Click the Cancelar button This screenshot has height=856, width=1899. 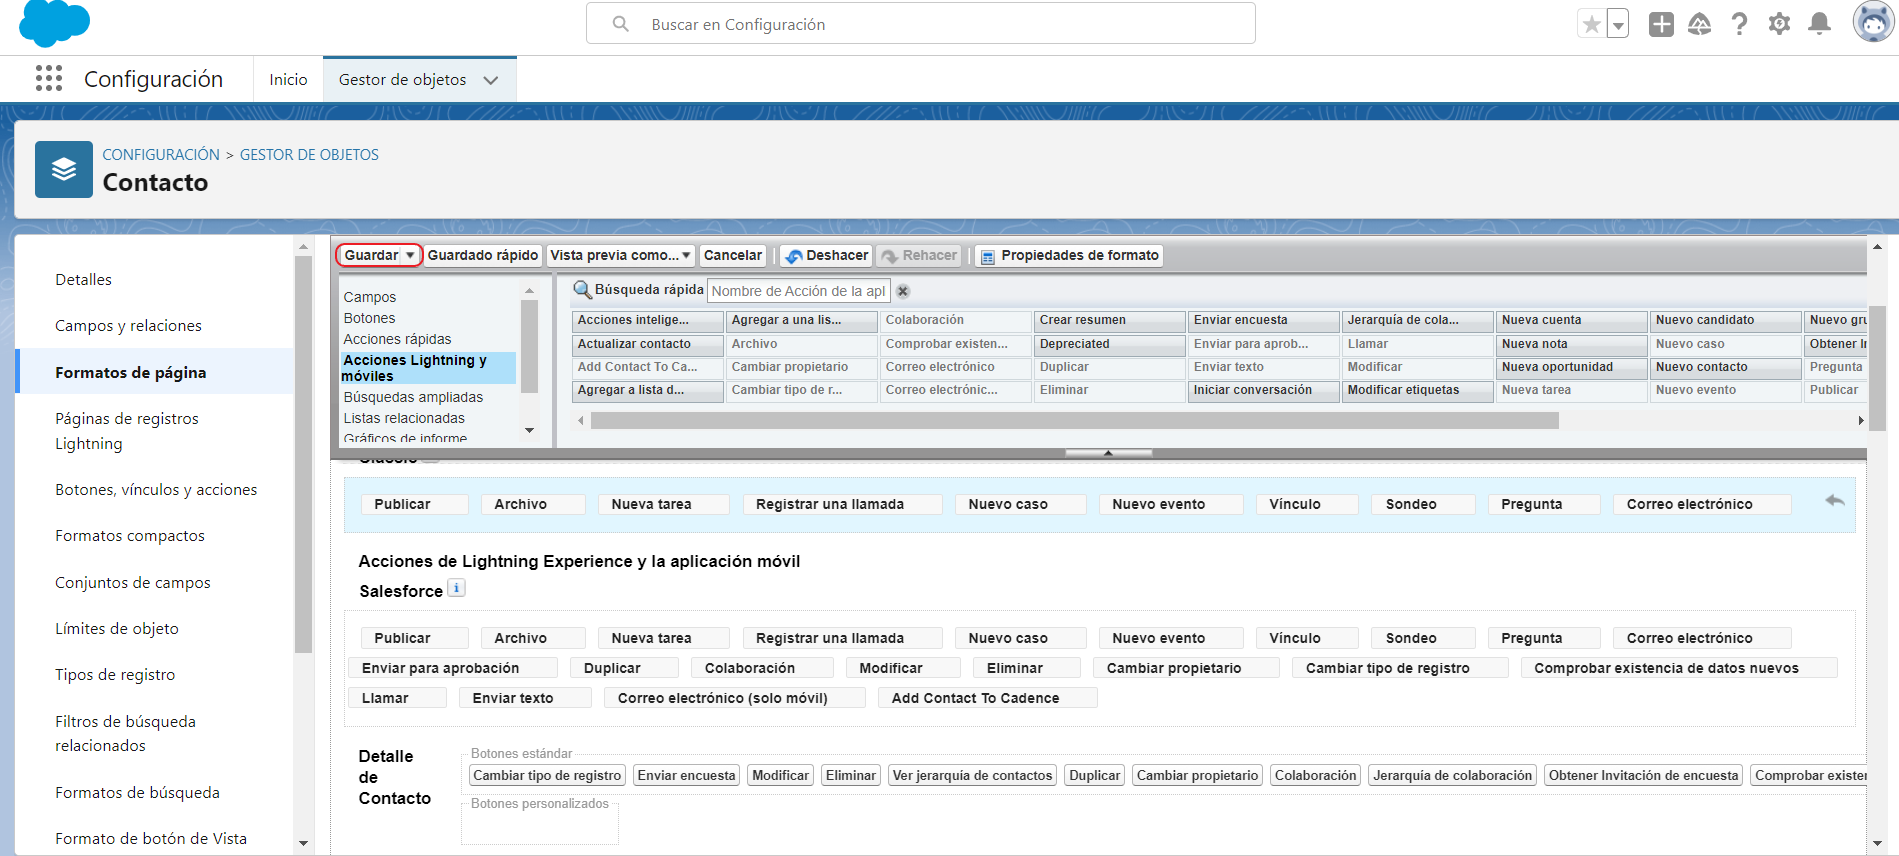pos(732,255)
